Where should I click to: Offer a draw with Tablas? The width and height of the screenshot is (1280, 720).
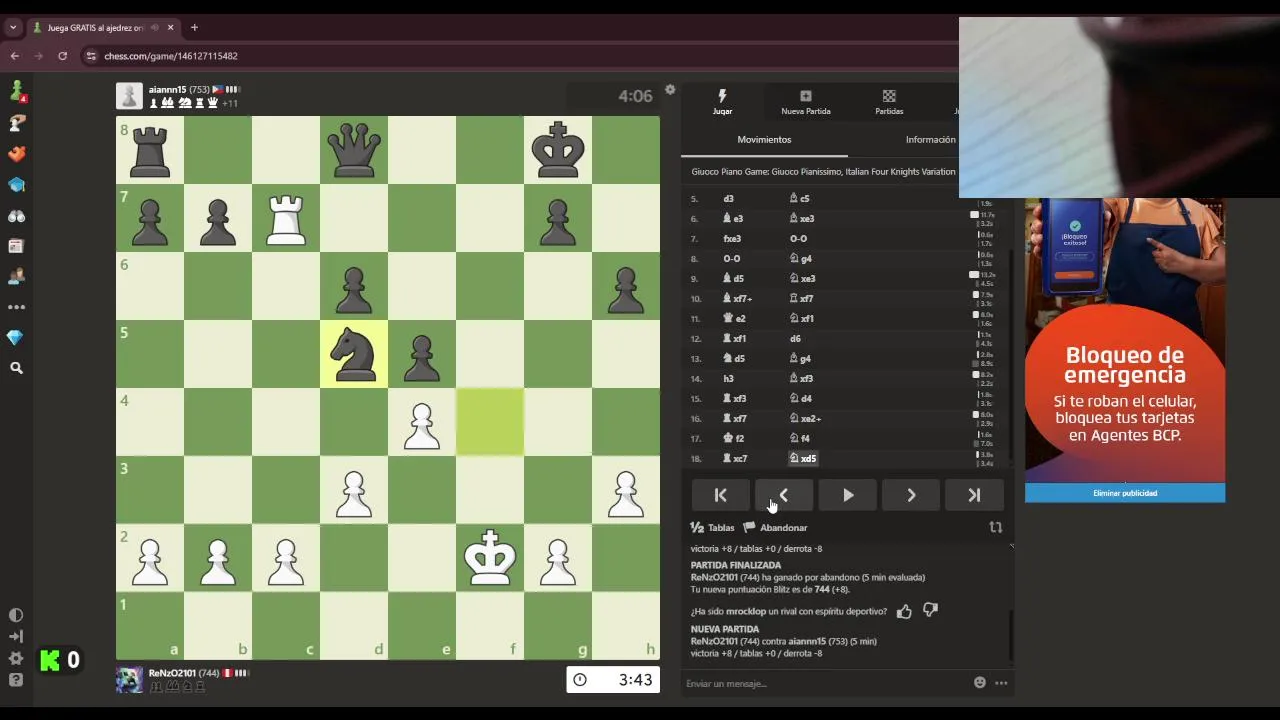(713, 528)
